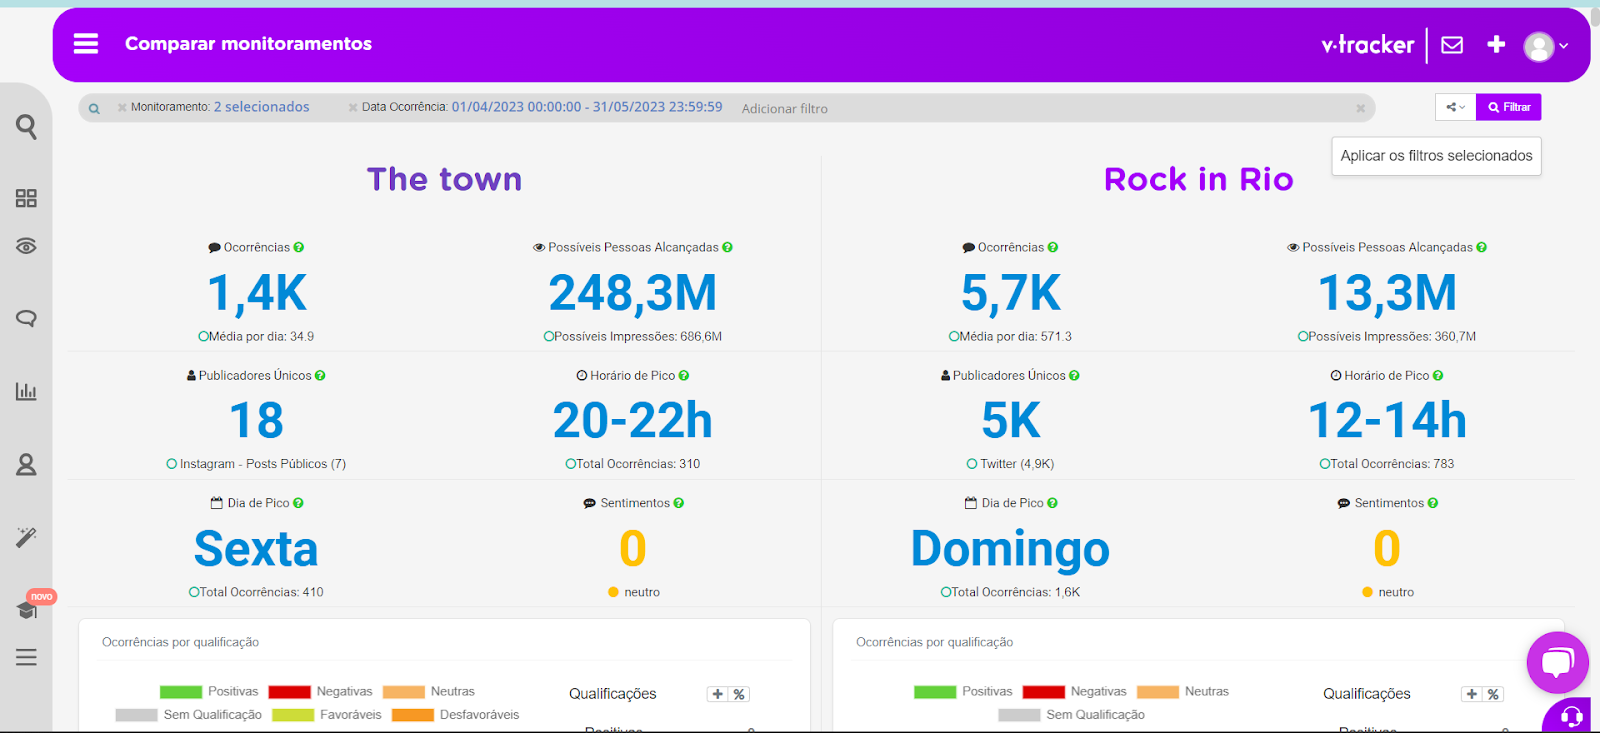Open the eye monitoring sidebar icon
This screenshot has width=1600, height=733.
point(26,246)
